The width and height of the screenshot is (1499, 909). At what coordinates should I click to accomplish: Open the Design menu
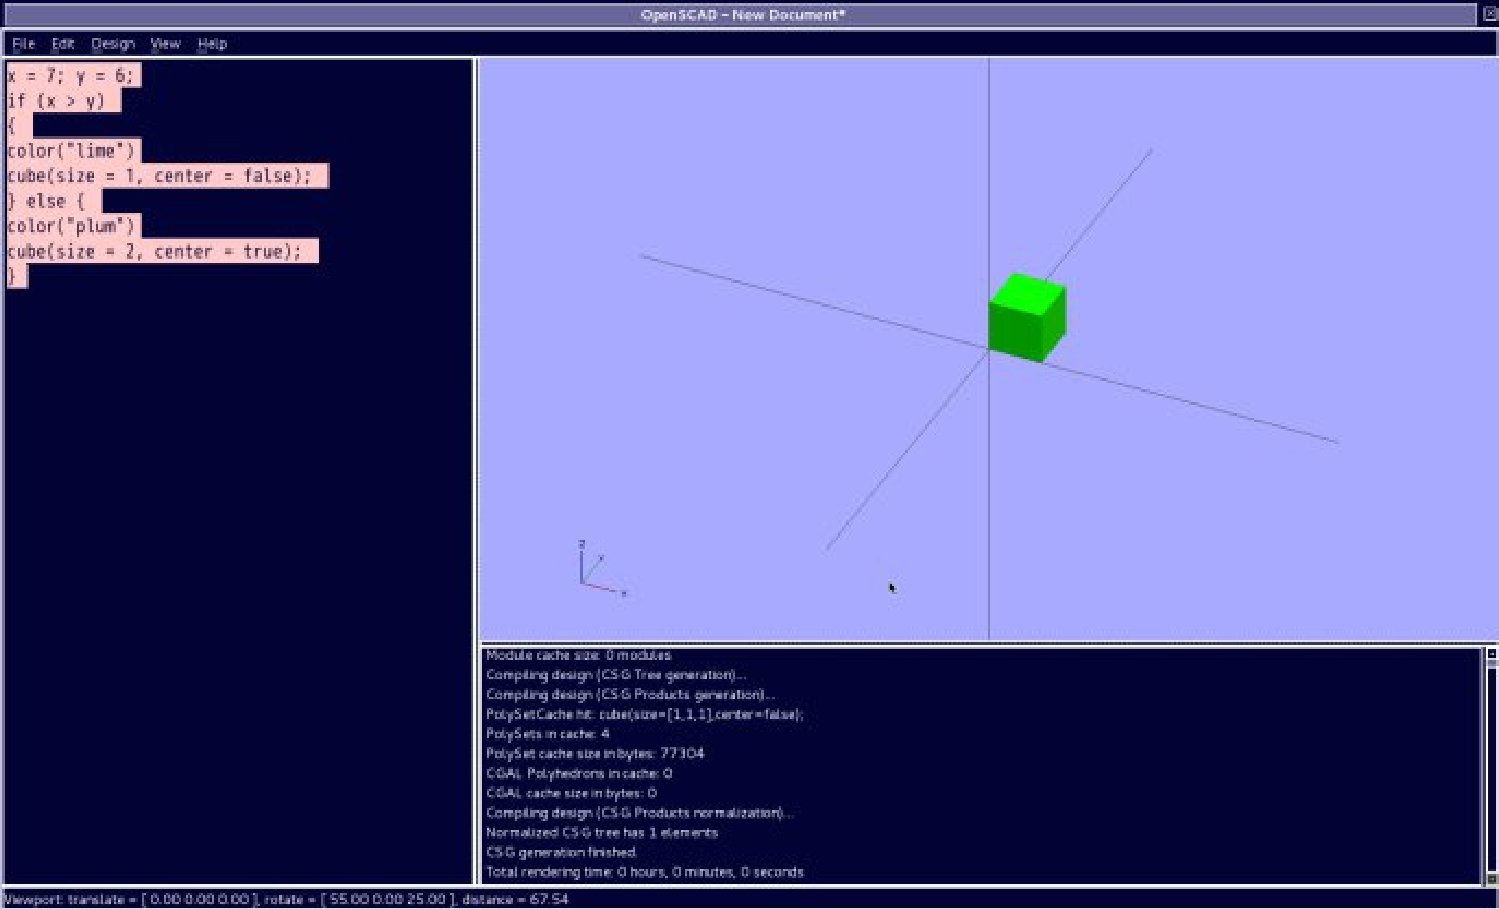point(112,44)
